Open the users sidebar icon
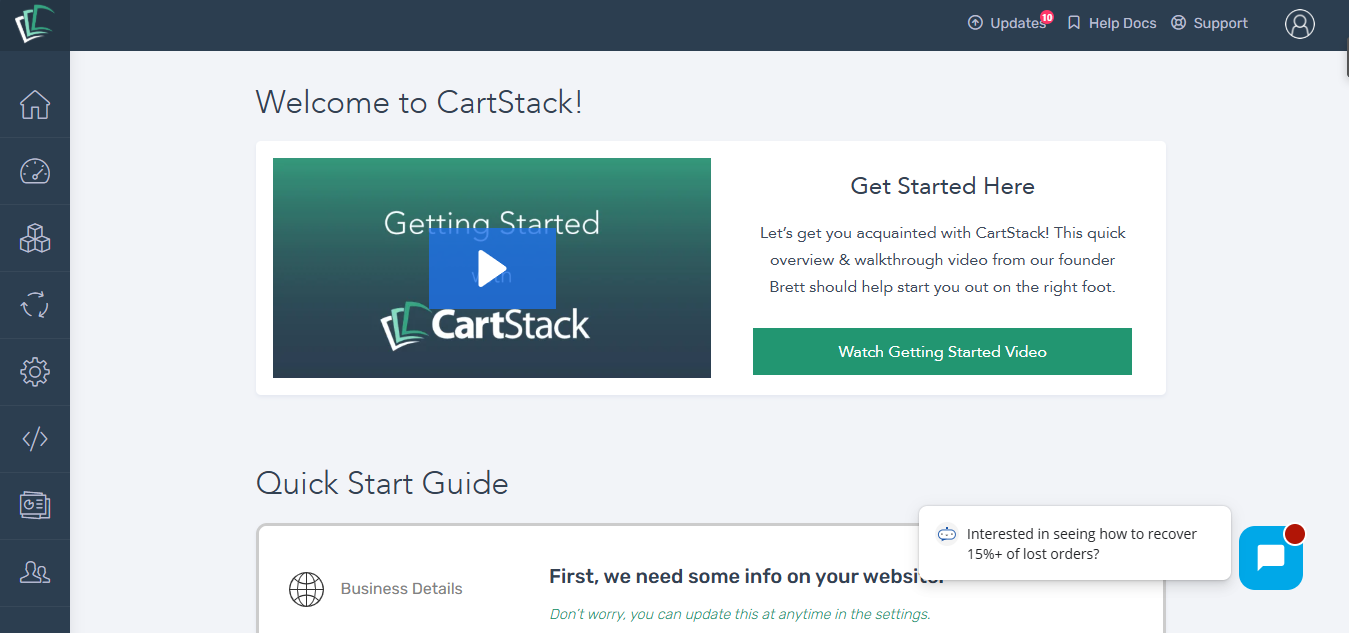The width and height of the screenshot is (1349, 633). (35, 573)
